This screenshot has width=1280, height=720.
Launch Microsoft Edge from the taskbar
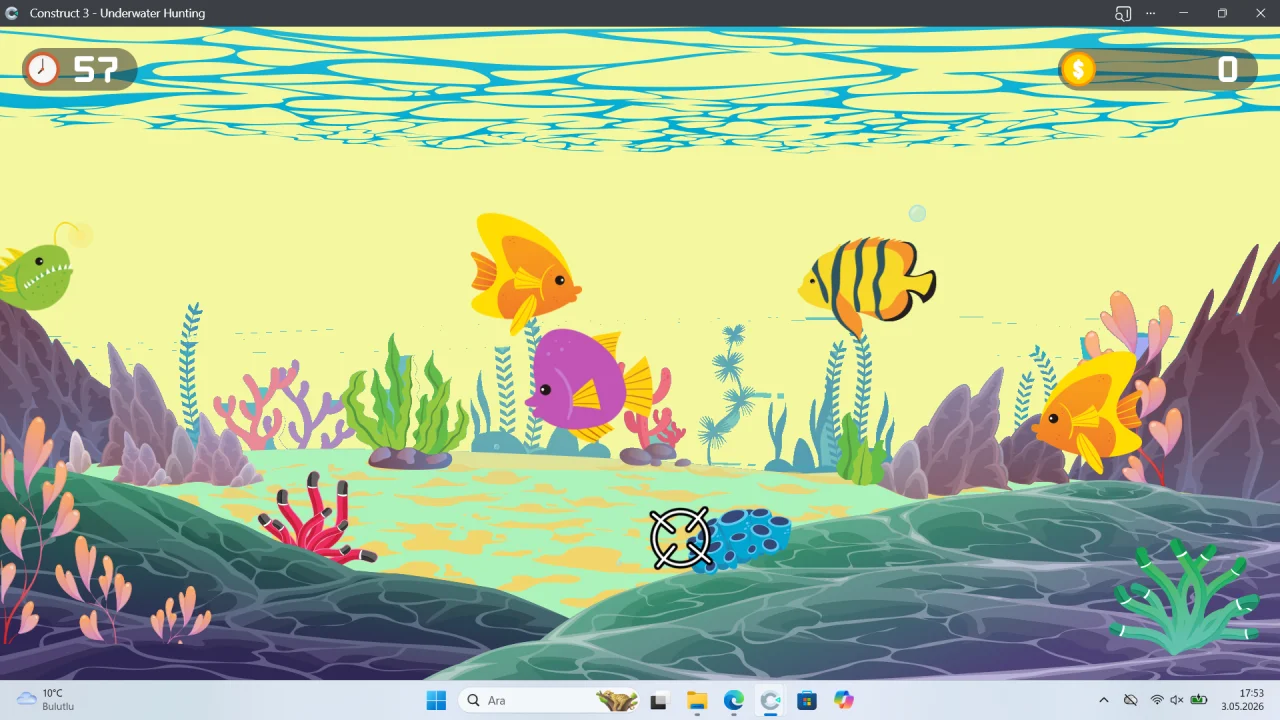[734, 701]
